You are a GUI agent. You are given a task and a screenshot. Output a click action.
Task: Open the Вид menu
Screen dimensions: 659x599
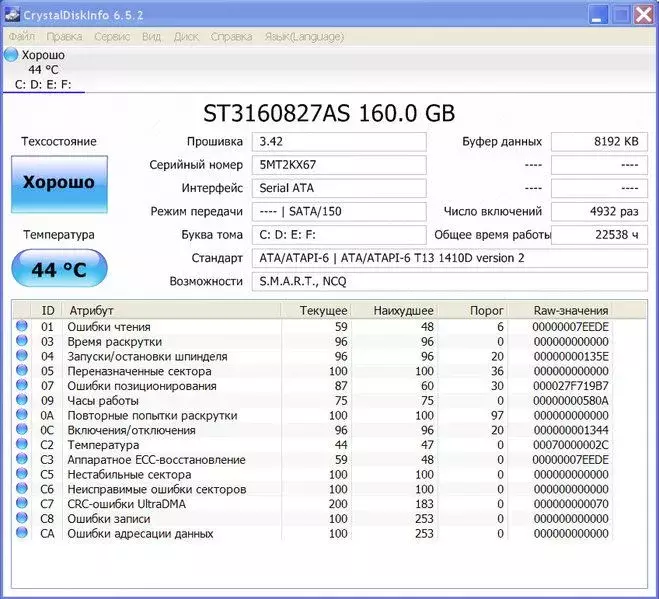[x=151, y=37]
